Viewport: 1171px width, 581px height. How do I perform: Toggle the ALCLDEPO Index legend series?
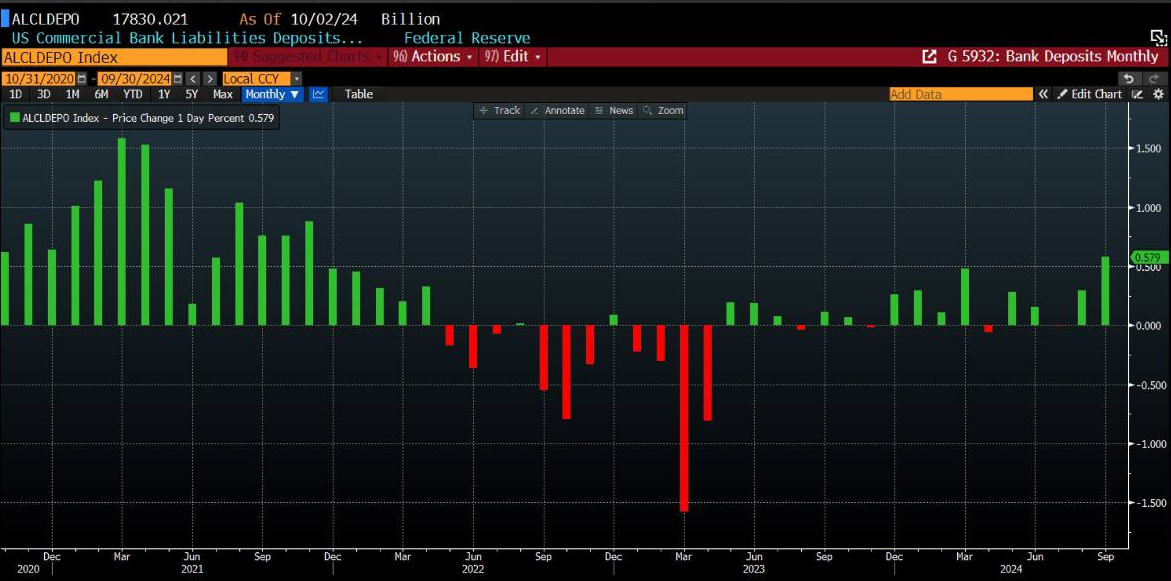[x=15, y=118]
